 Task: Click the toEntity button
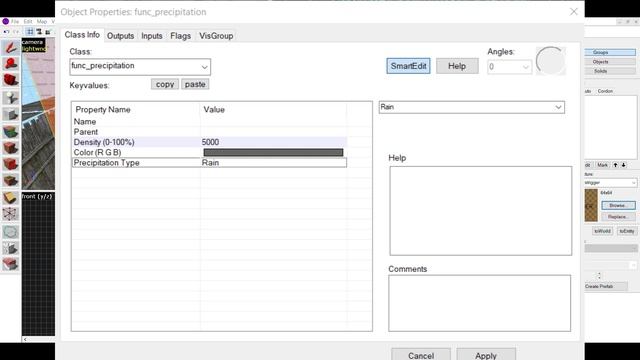(x=627, y=231)
